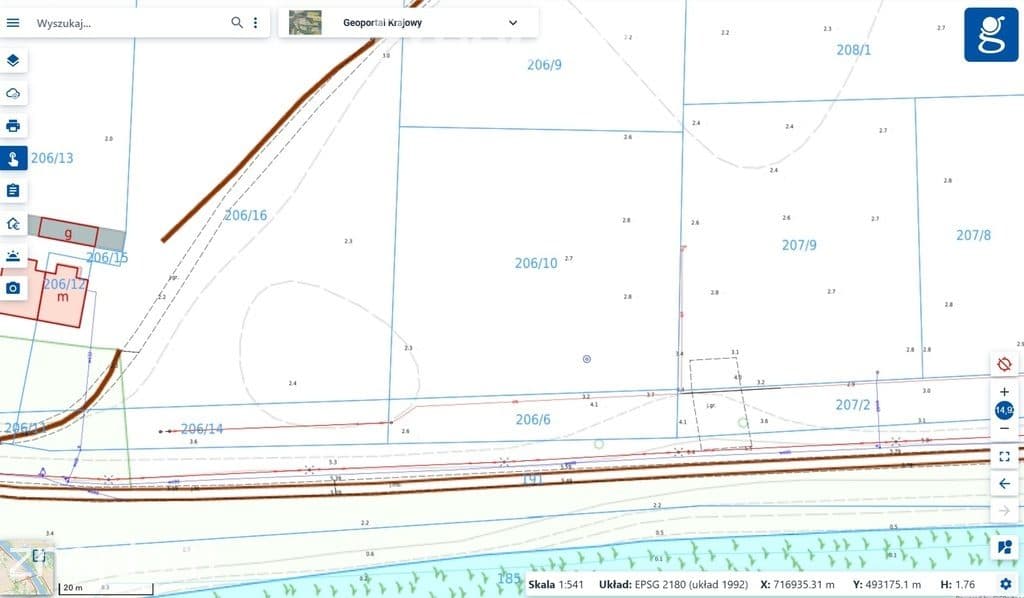Screen dimensions: 1024x598
Task: Click parcel label 206/14
Action: (202, 429)
